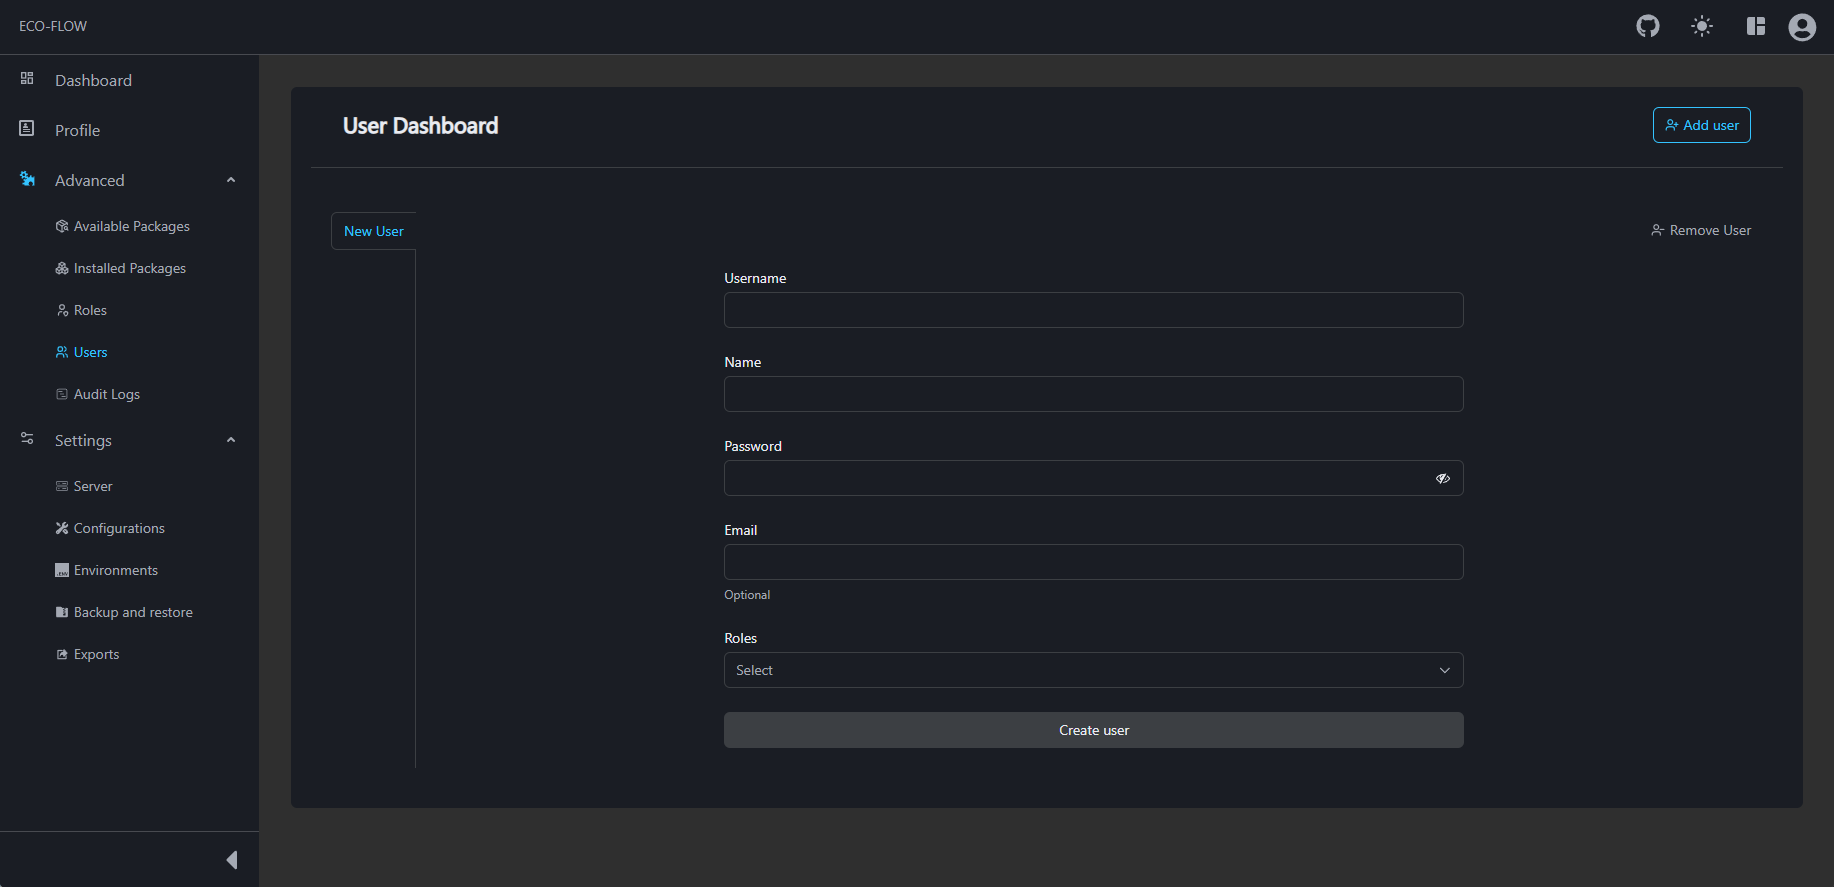Open Server settings
This screenshot has height=887, width=1834.
[93, 486]
